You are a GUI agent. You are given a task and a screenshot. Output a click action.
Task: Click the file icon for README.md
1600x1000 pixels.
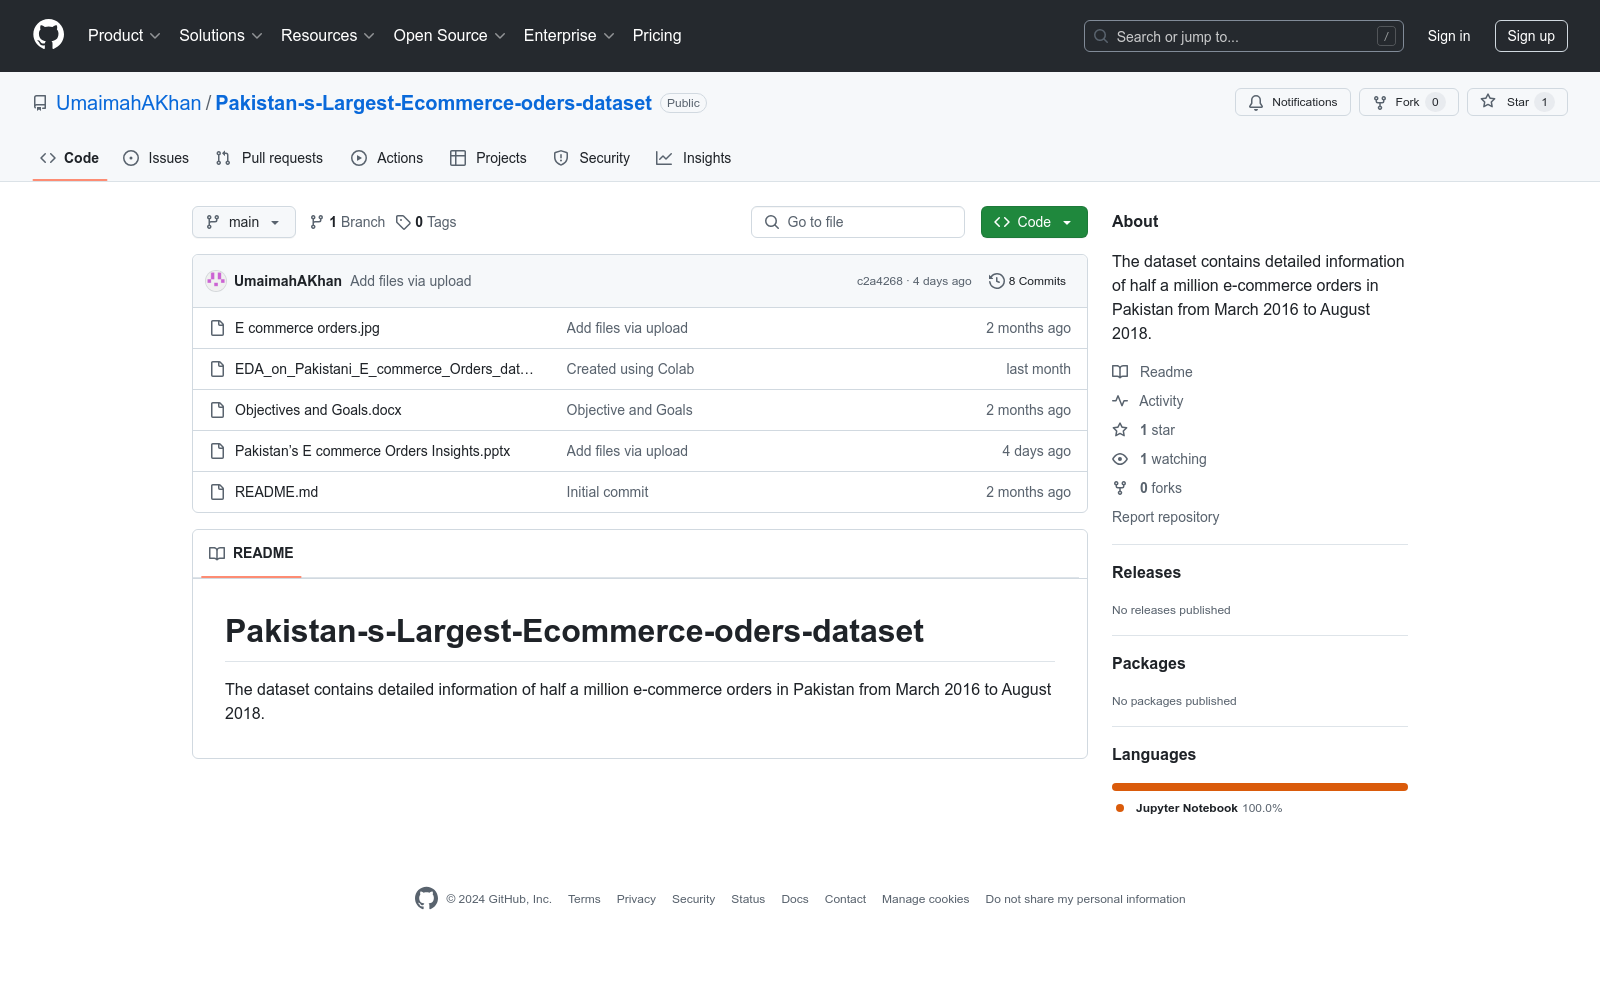[x=217, y=492]
